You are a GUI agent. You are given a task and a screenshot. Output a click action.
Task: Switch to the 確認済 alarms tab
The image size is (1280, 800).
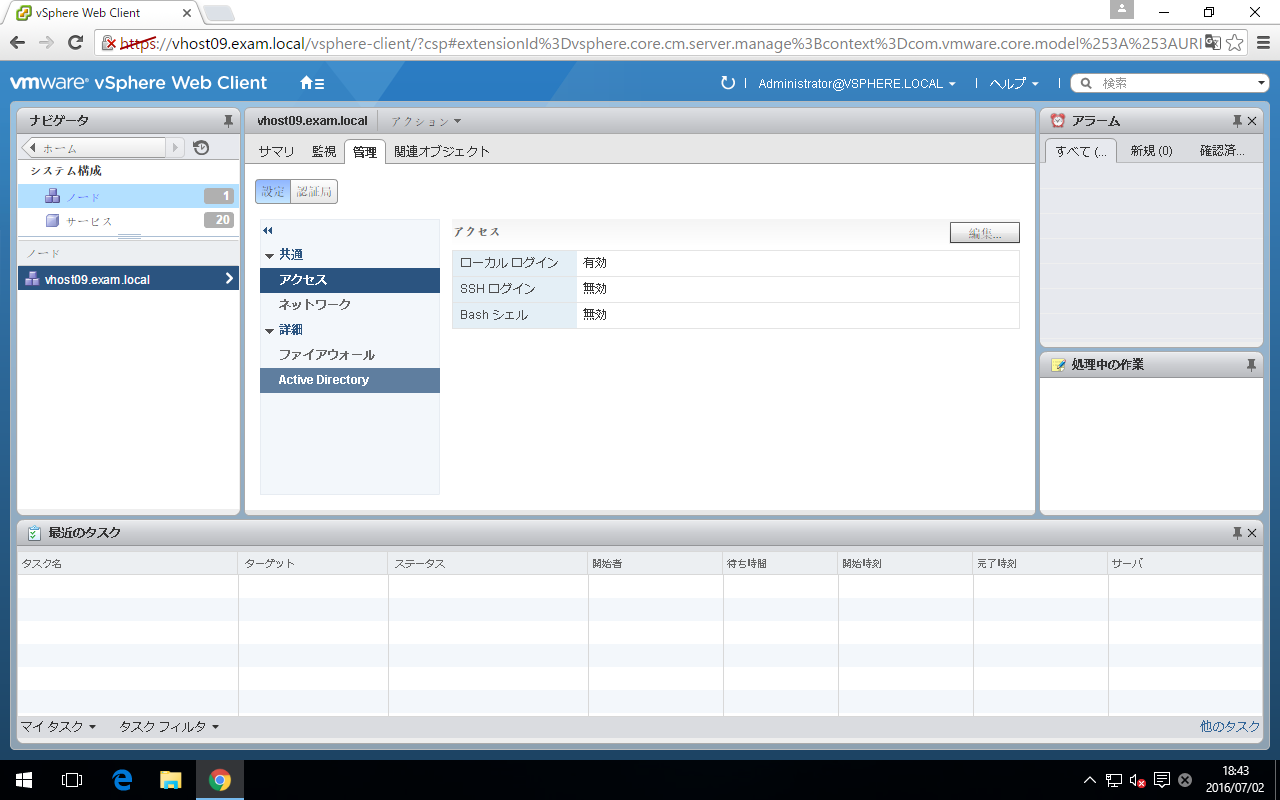[1222, 152]
